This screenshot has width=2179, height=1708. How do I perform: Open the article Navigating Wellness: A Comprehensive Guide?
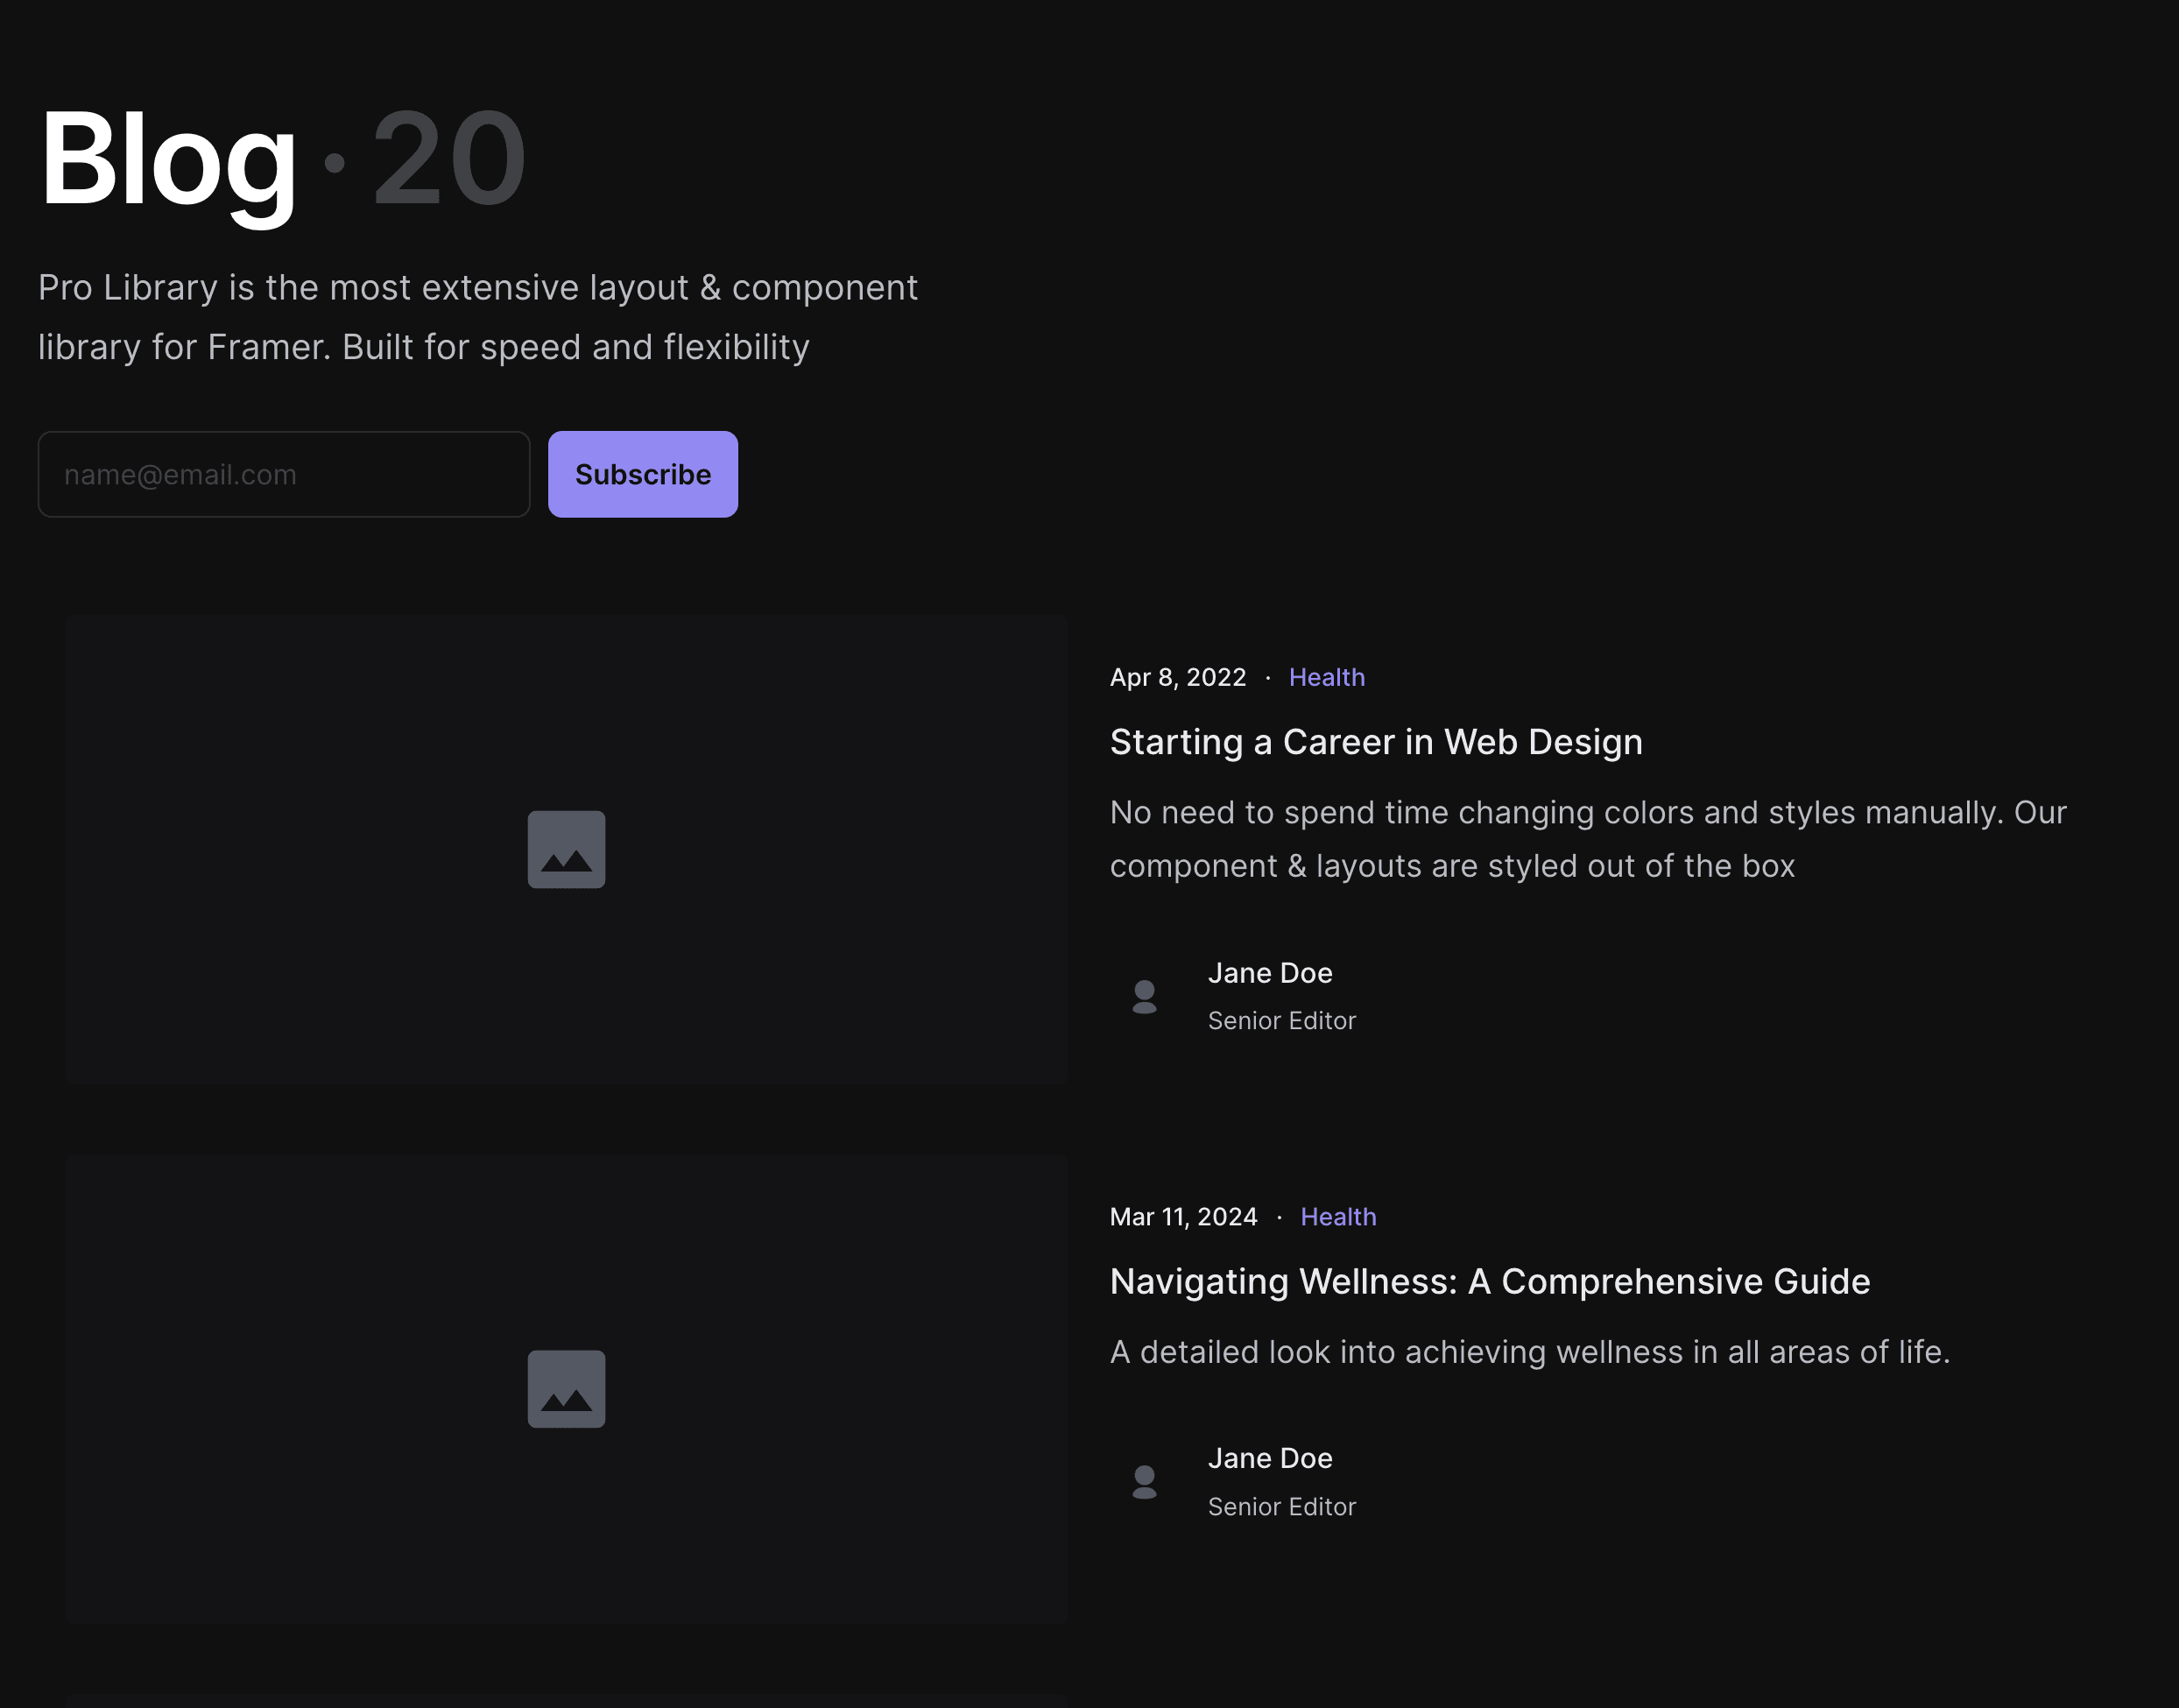(1489, 1281)
